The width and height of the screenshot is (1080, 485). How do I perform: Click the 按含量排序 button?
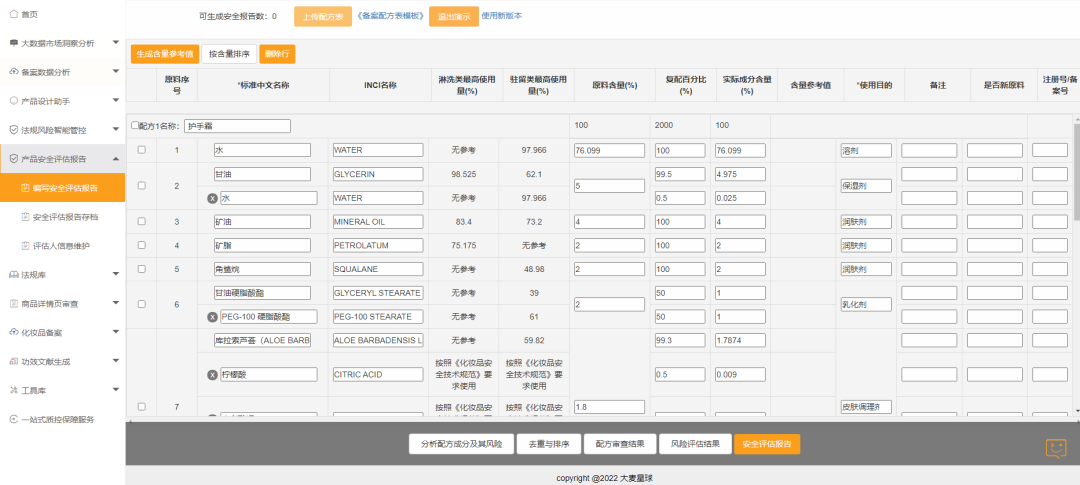point(229,54)
